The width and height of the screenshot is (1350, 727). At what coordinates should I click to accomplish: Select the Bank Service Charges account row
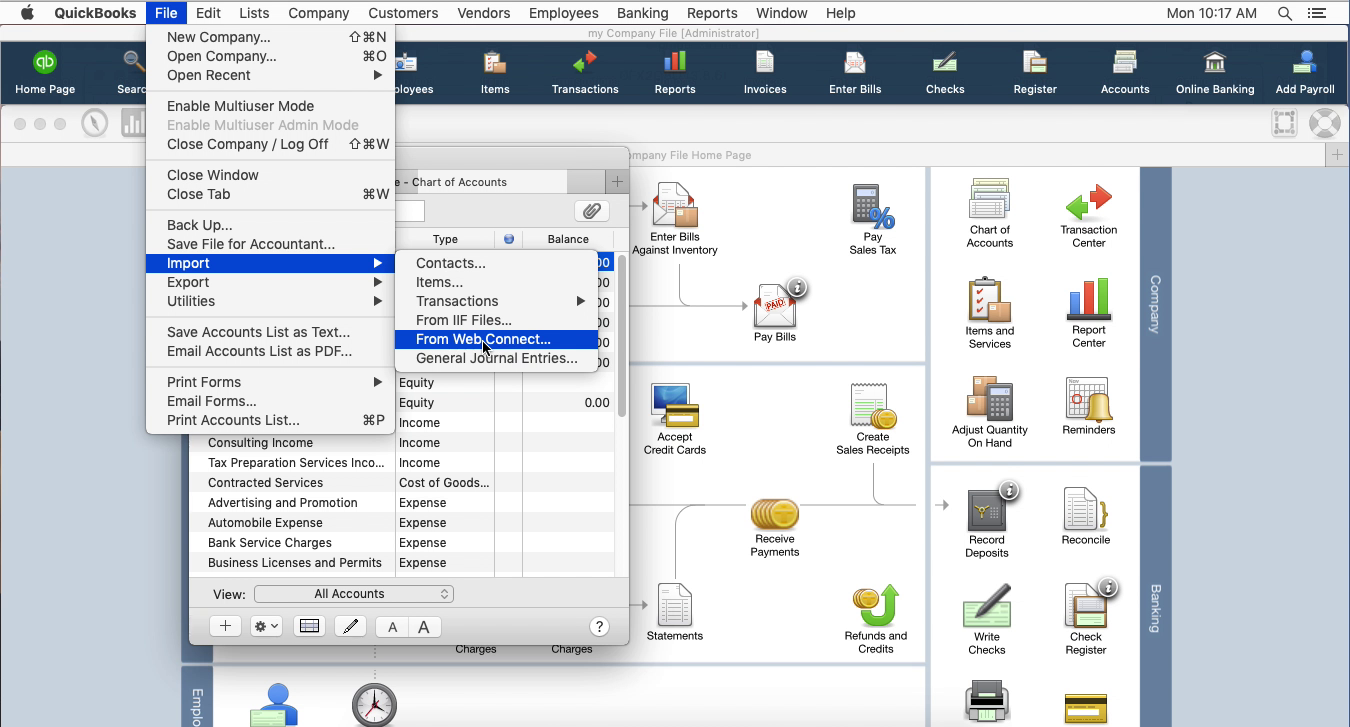coord(402,542)
